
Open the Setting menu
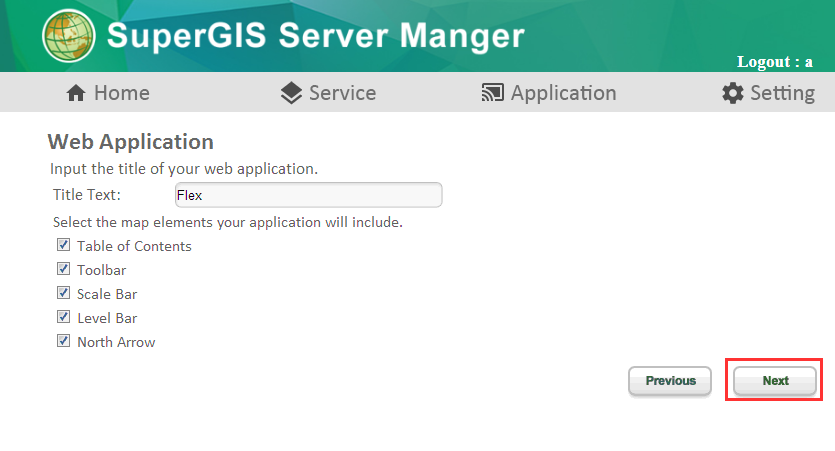pyautogui.click(x=768, y=93)
